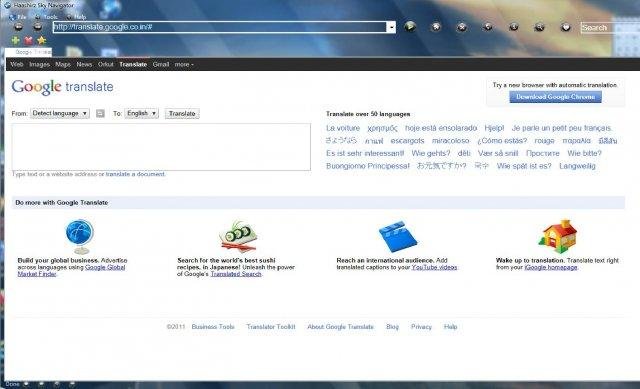Open the To English language dropdown
Screen dimensions: 640x389
click(x=142, y=113)
